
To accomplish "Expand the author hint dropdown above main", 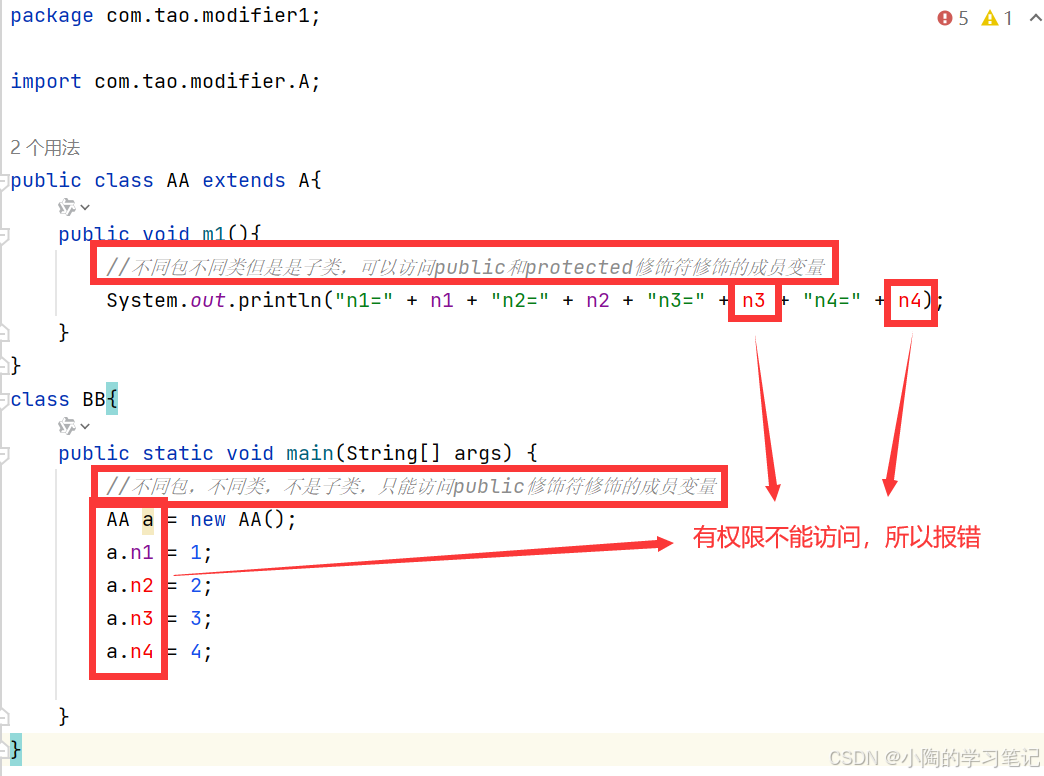I will (85, 426).
